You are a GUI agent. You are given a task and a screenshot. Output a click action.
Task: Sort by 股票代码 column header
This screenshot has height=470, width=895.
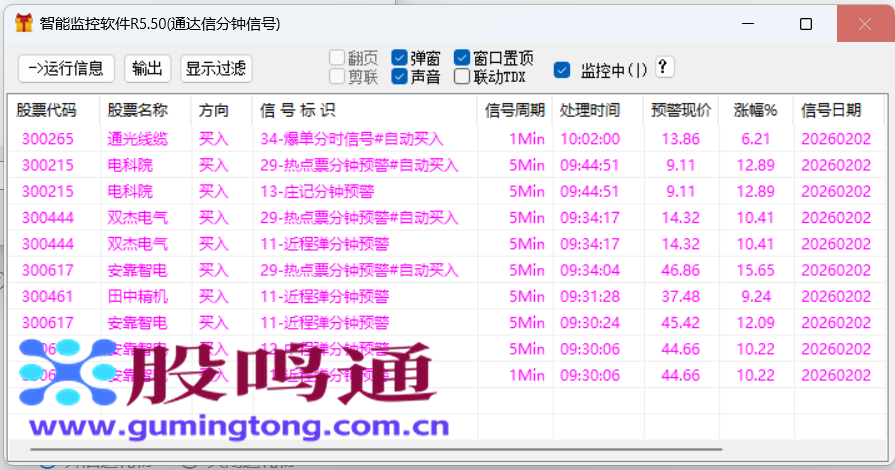[x=46, y=110]
